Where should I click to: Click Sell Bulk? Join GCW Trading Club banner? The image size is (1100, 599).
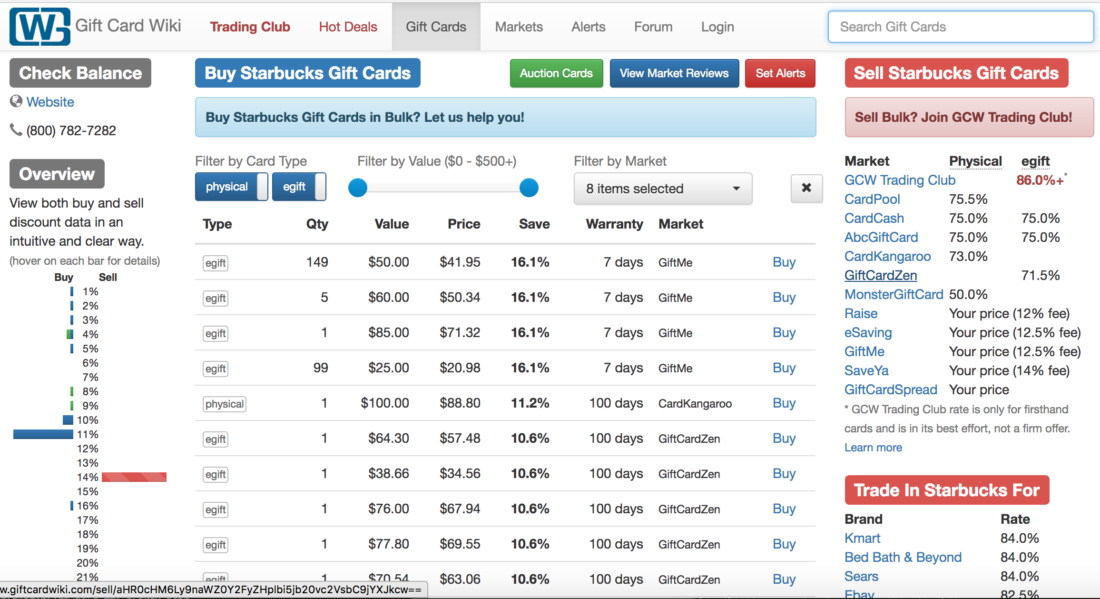click(x=969, y=117)
